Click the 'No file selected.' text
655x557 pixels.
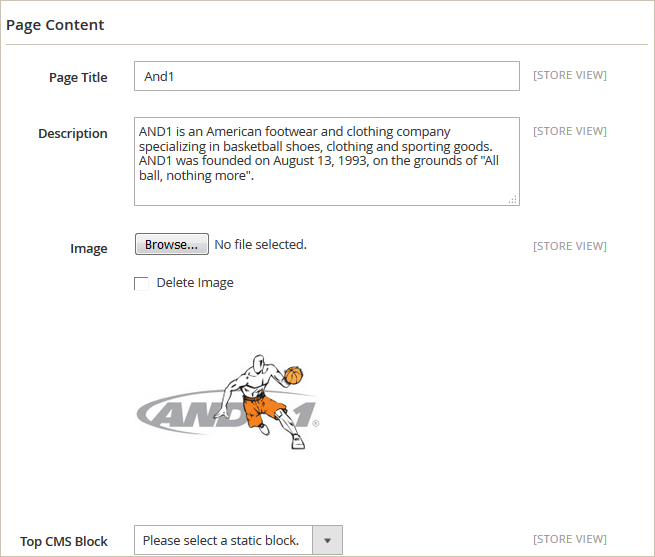260,244
